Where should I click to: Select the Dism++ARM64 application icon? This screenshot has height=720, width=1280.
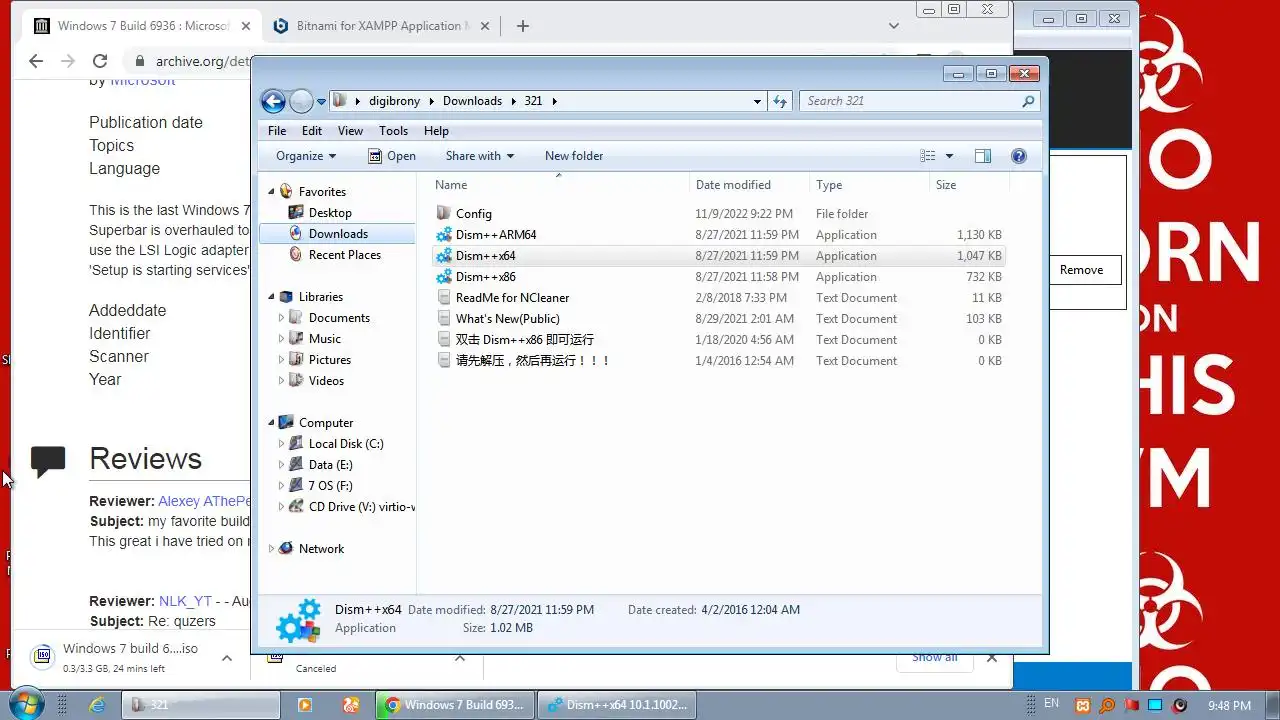coord(445,235)
